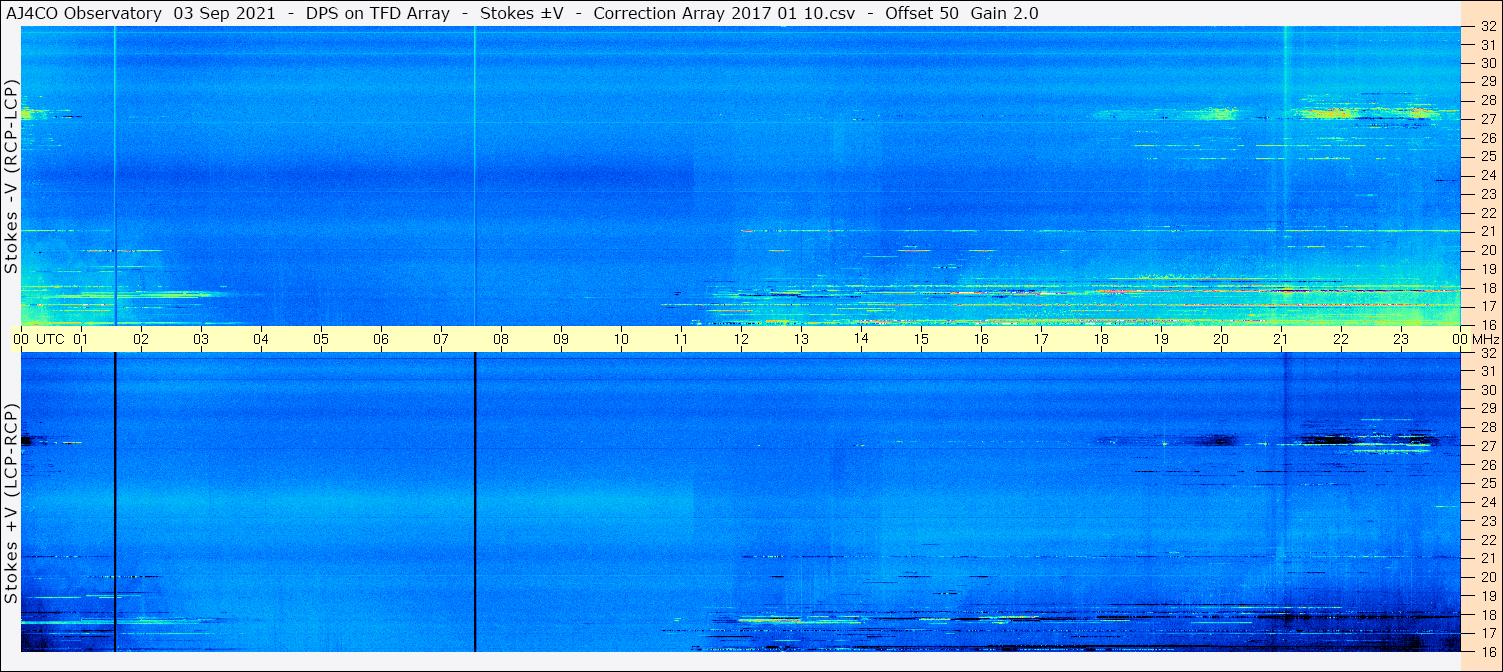
Task: Click frequency tick 21 in Stokes -V panel
Action: pyautogui.click(x=1487, y=231)
